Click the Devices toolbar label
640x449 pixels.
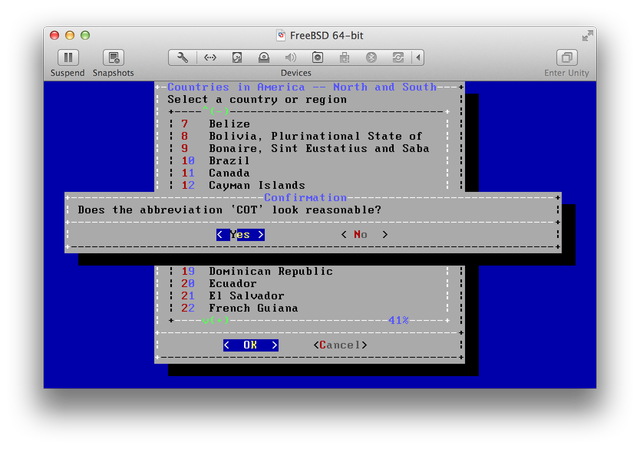click(x=296, y=73)
